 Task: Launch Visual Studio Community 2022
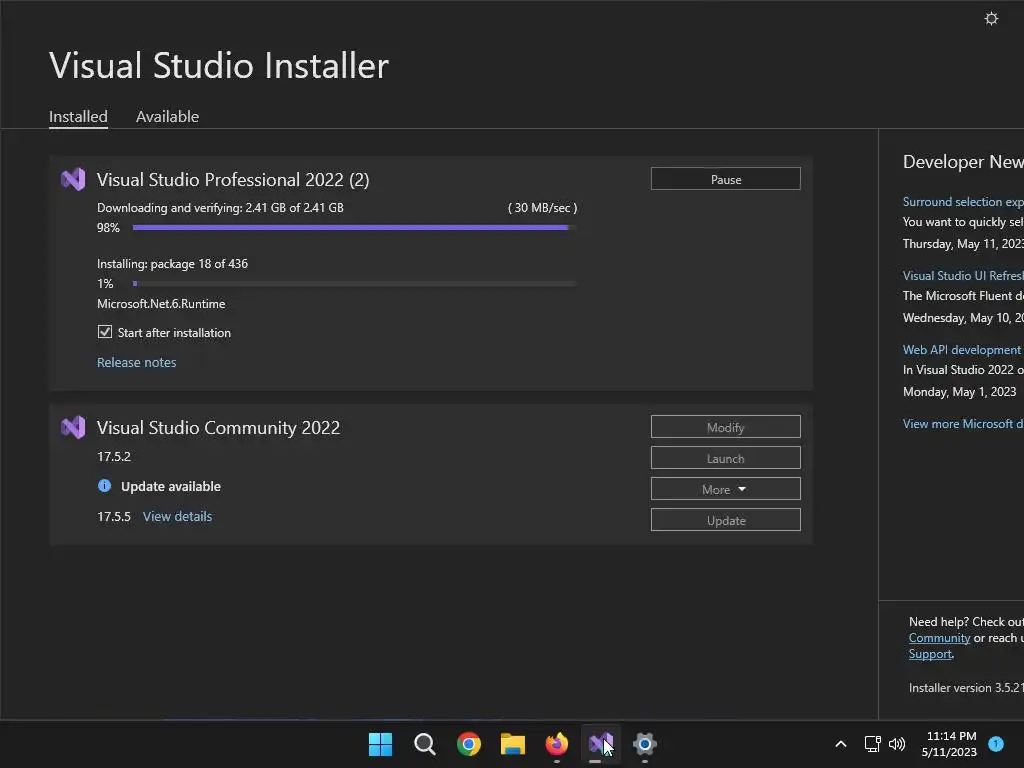coord(726,458)
